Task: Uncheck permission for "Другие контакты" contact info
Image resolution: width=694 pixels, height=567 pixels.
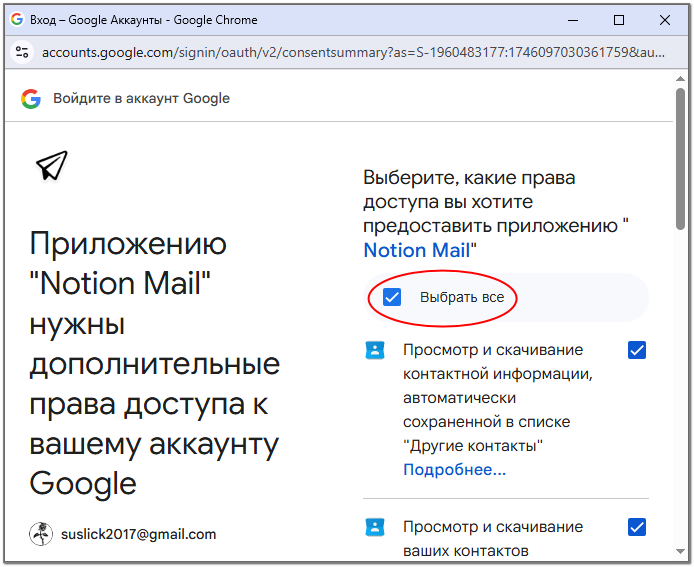Action: [637, 350]
